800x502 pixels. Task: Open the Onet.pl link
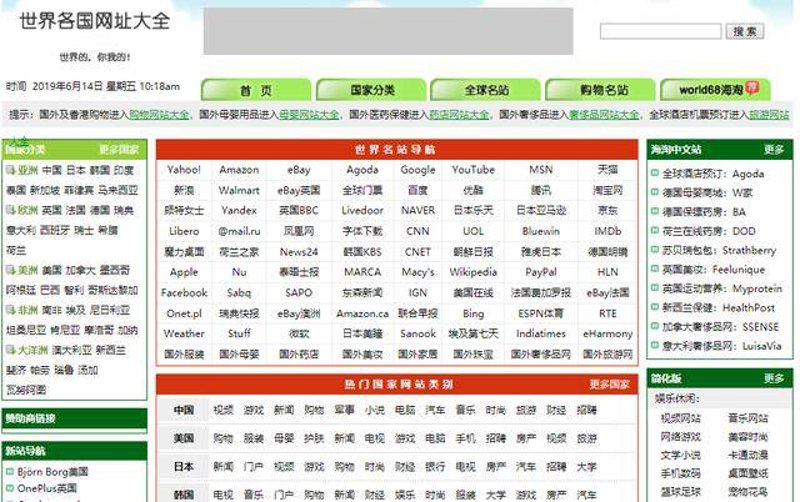pyautogui.click(x=184, y=314)
